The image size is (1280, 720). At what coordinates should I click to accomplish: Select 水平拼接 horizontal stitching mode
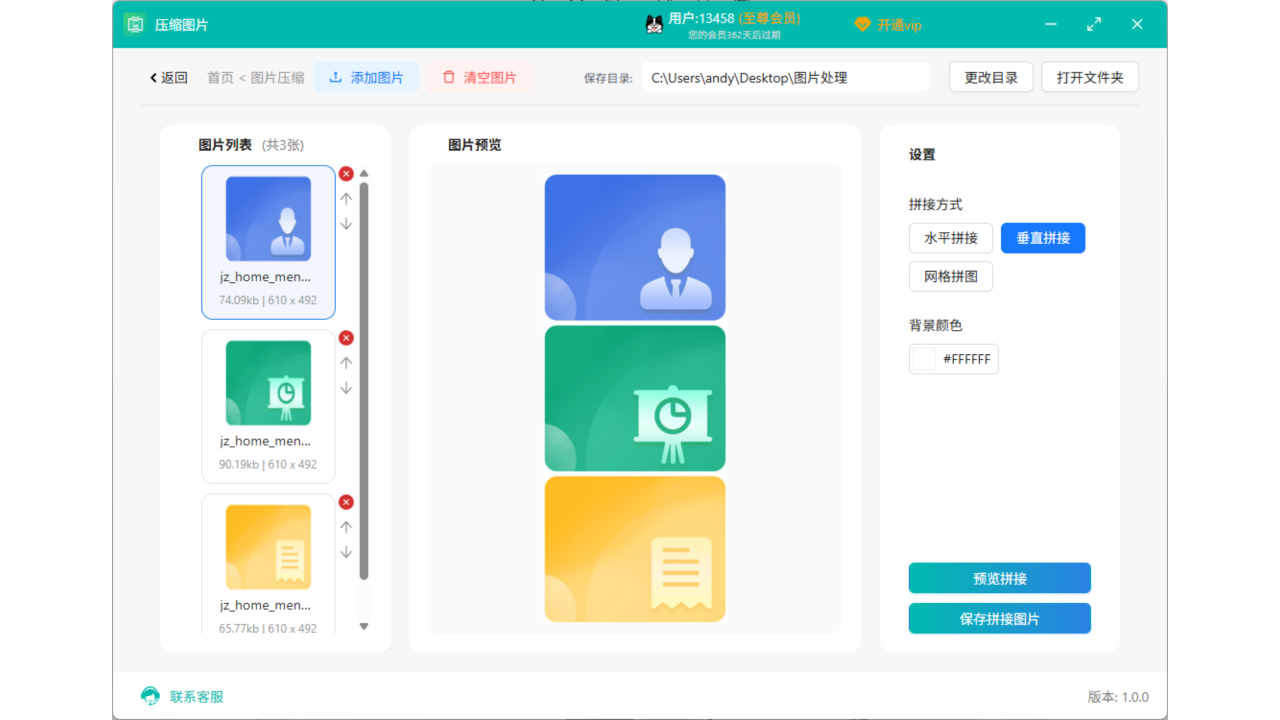pyautogui.click(x=950, y=238)
